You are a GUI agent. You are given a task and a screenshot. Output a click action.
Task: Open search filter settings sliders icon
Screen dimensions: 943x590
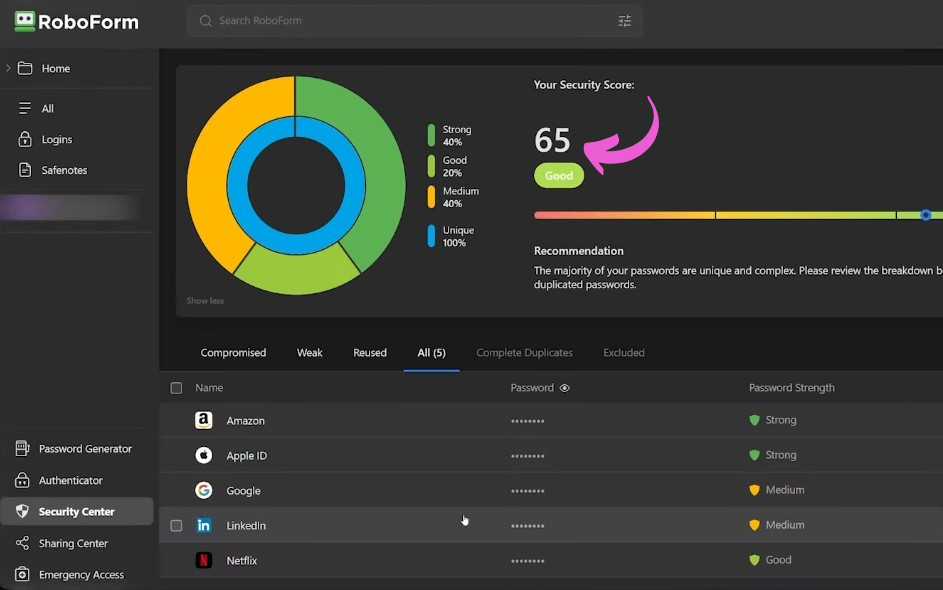pyautogui.click(x=624, y=21)
